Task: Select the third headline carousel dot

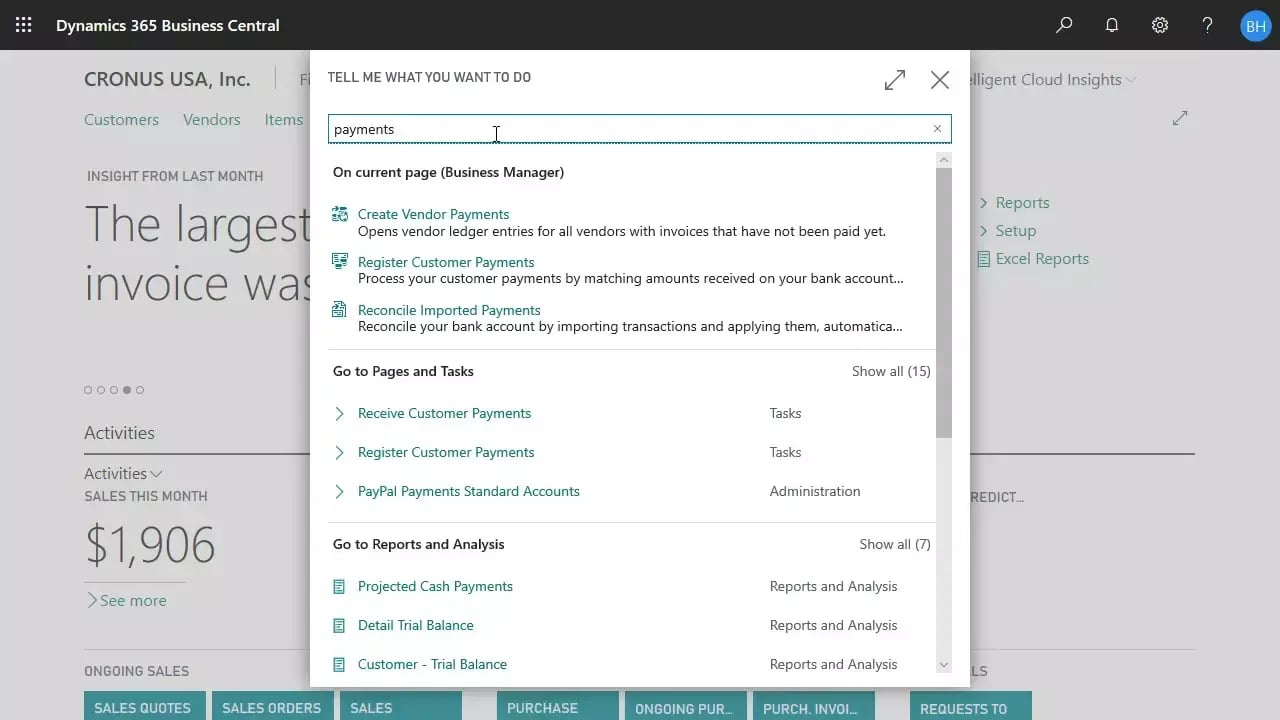Action: pos(114,390)
